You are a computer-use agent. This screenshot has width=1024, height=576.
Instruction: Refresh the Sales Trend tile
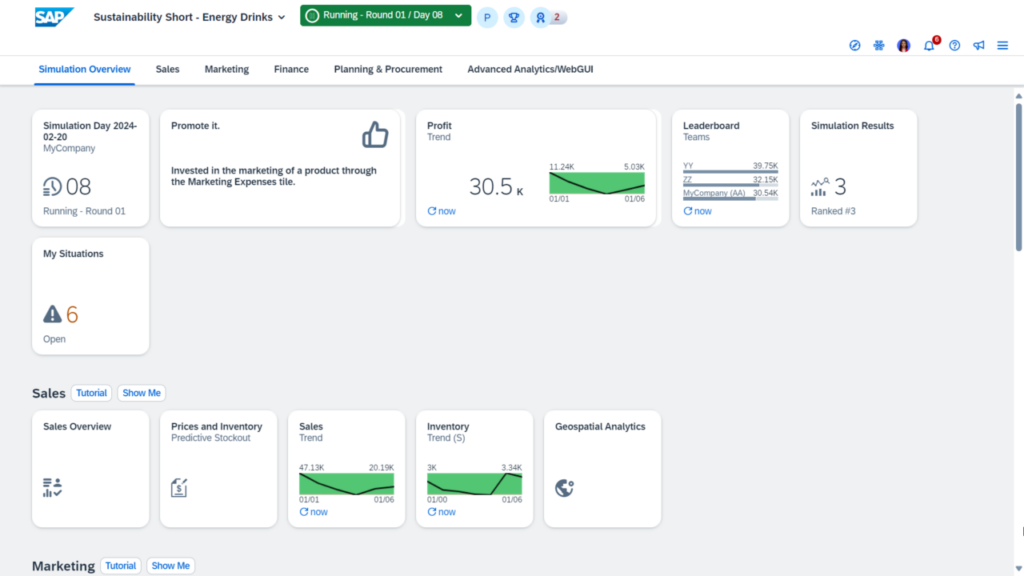[x=313, y=512]
